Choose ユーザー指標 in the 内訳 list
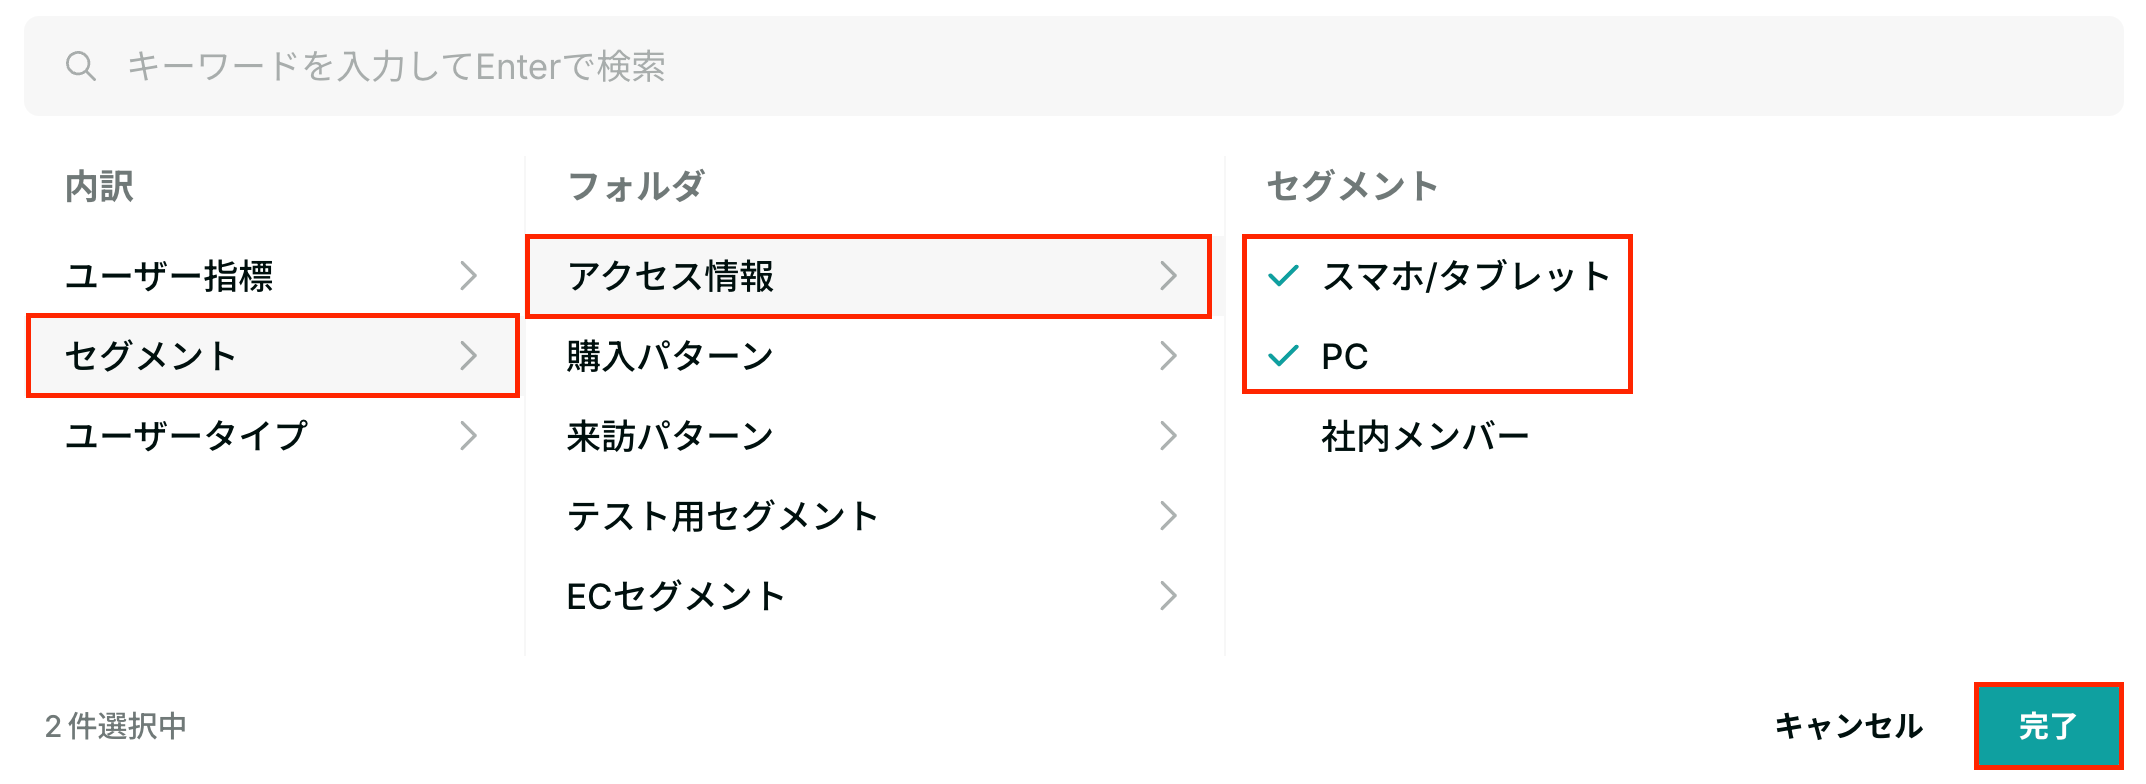The image size is (2146, 784). click(x=272, y=275)
